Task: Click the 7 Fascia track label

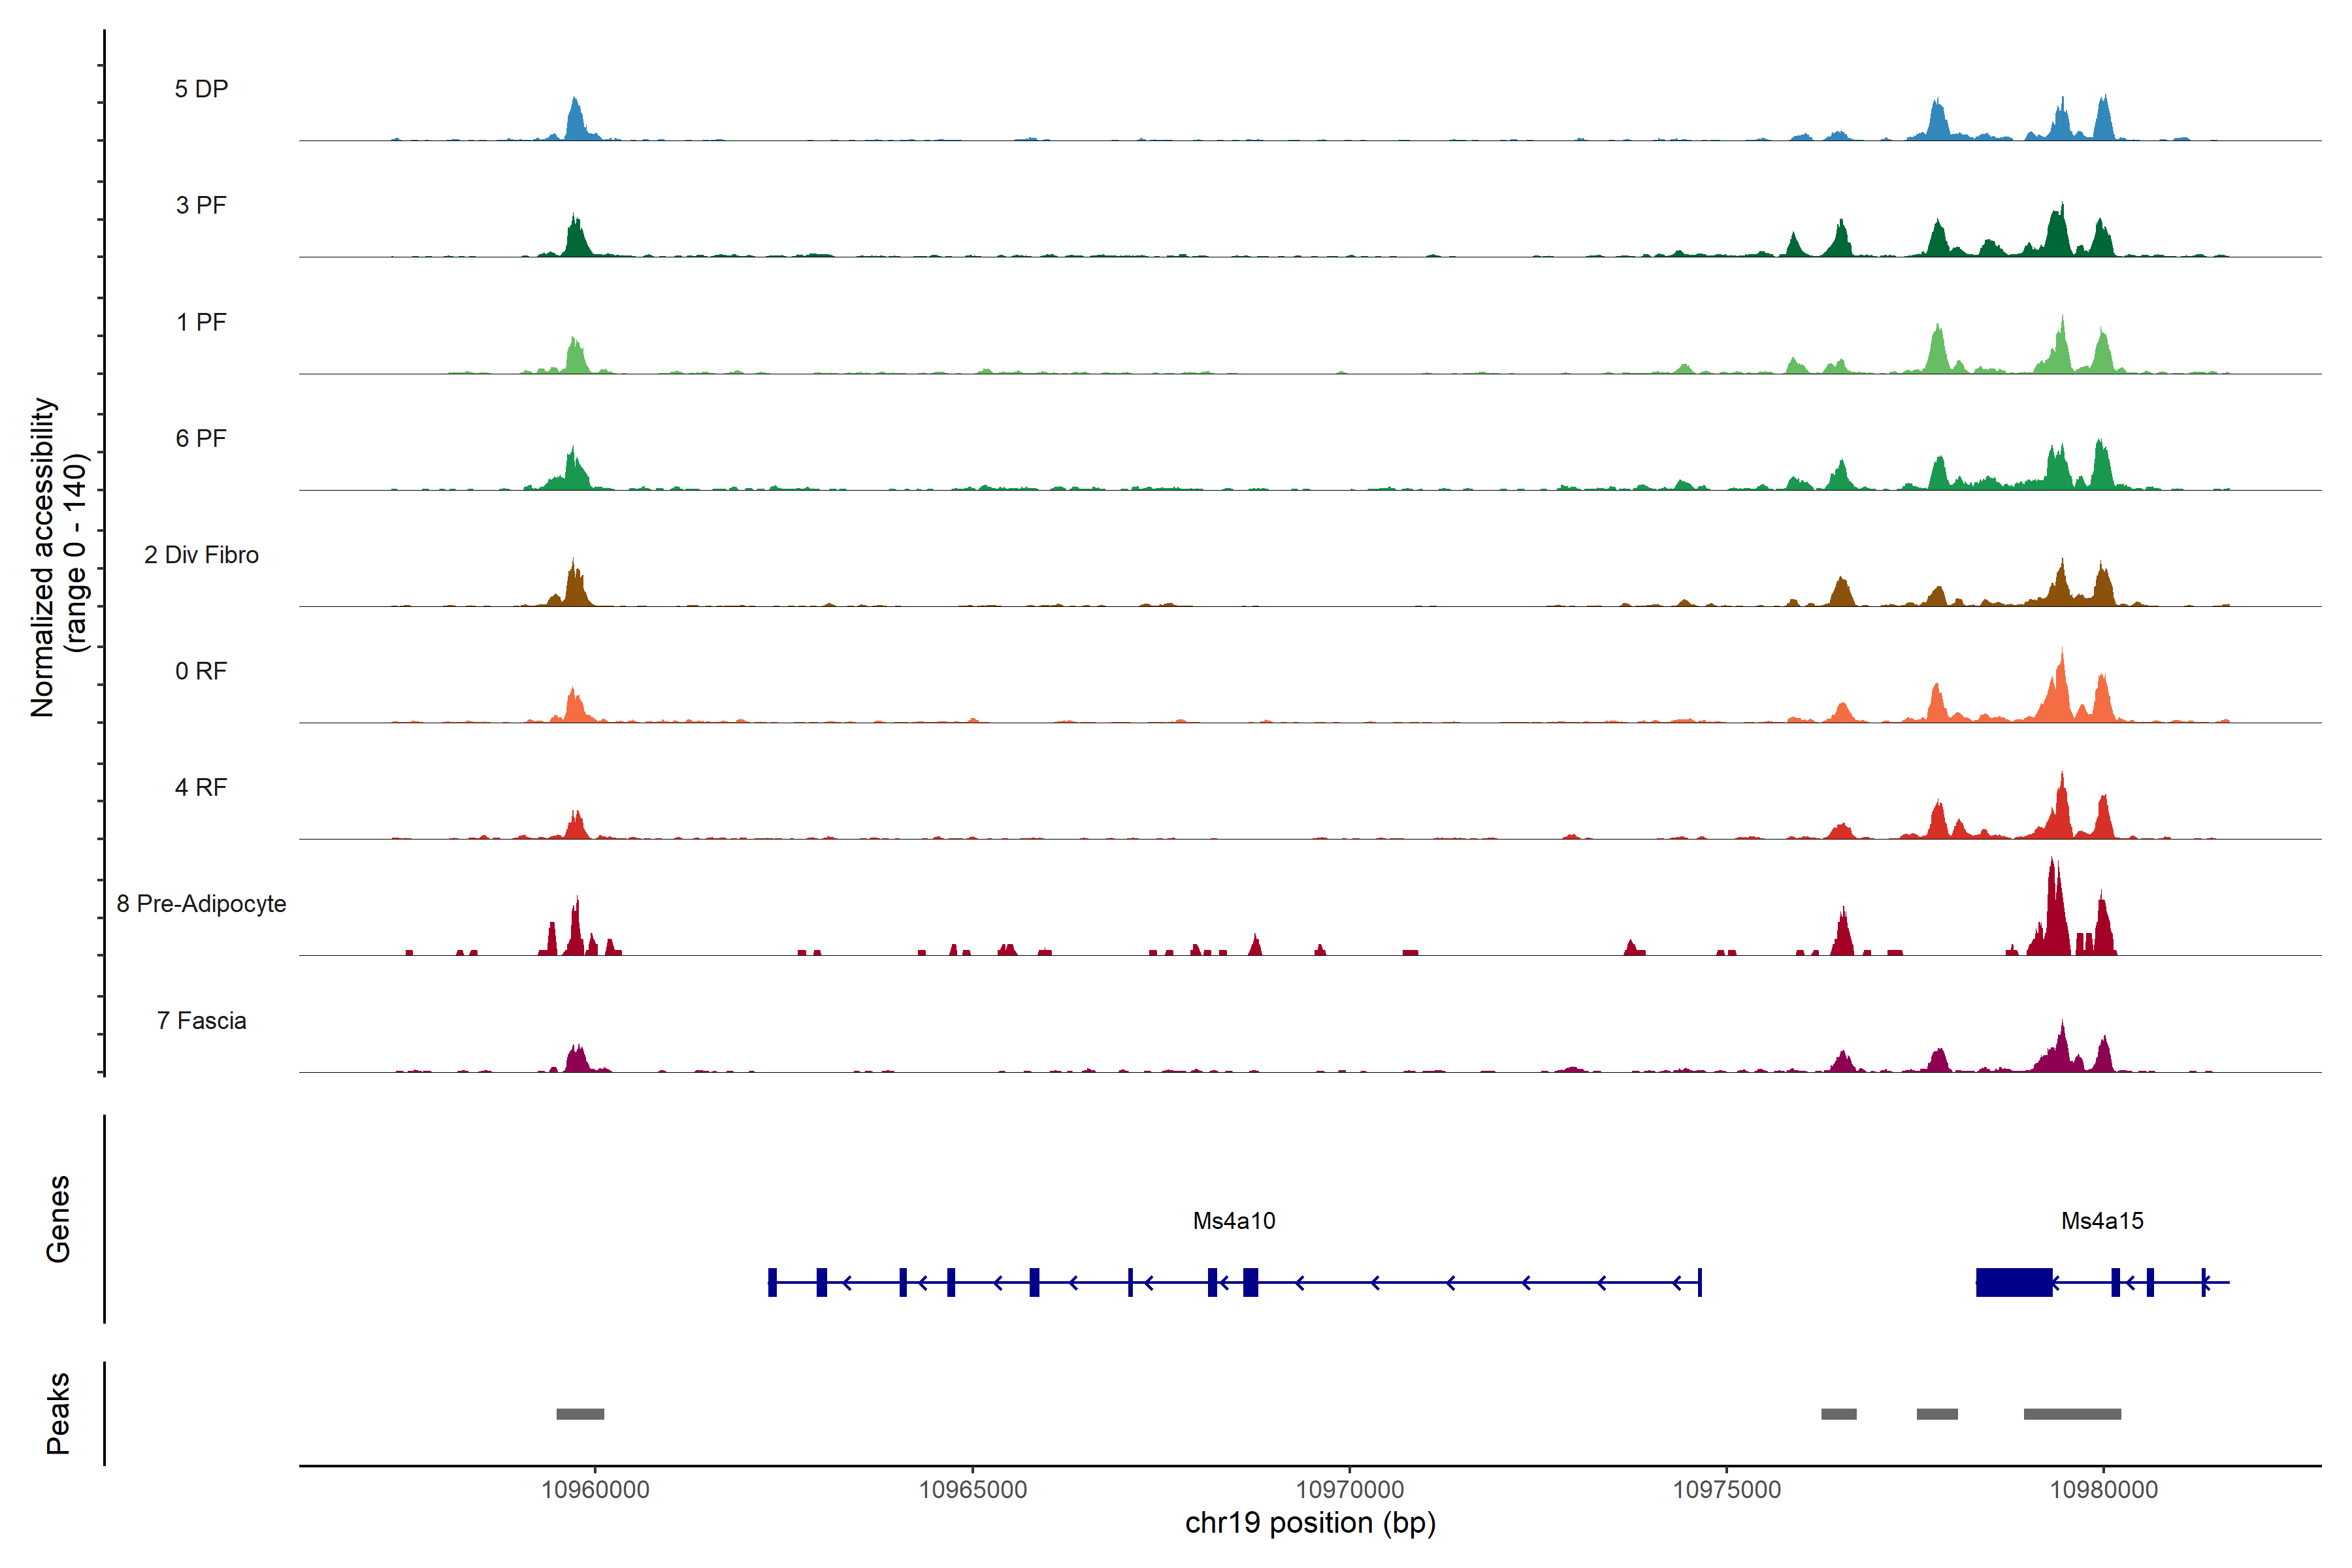Action: click(x=201, y=1020)
